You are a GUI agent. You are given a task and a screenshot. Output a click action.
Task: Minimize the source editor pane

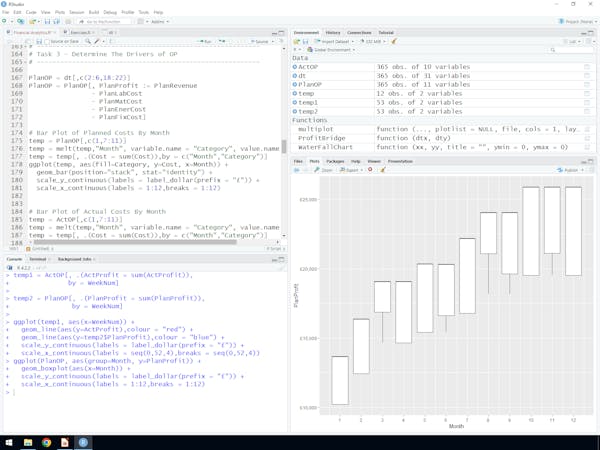(274, 33)
